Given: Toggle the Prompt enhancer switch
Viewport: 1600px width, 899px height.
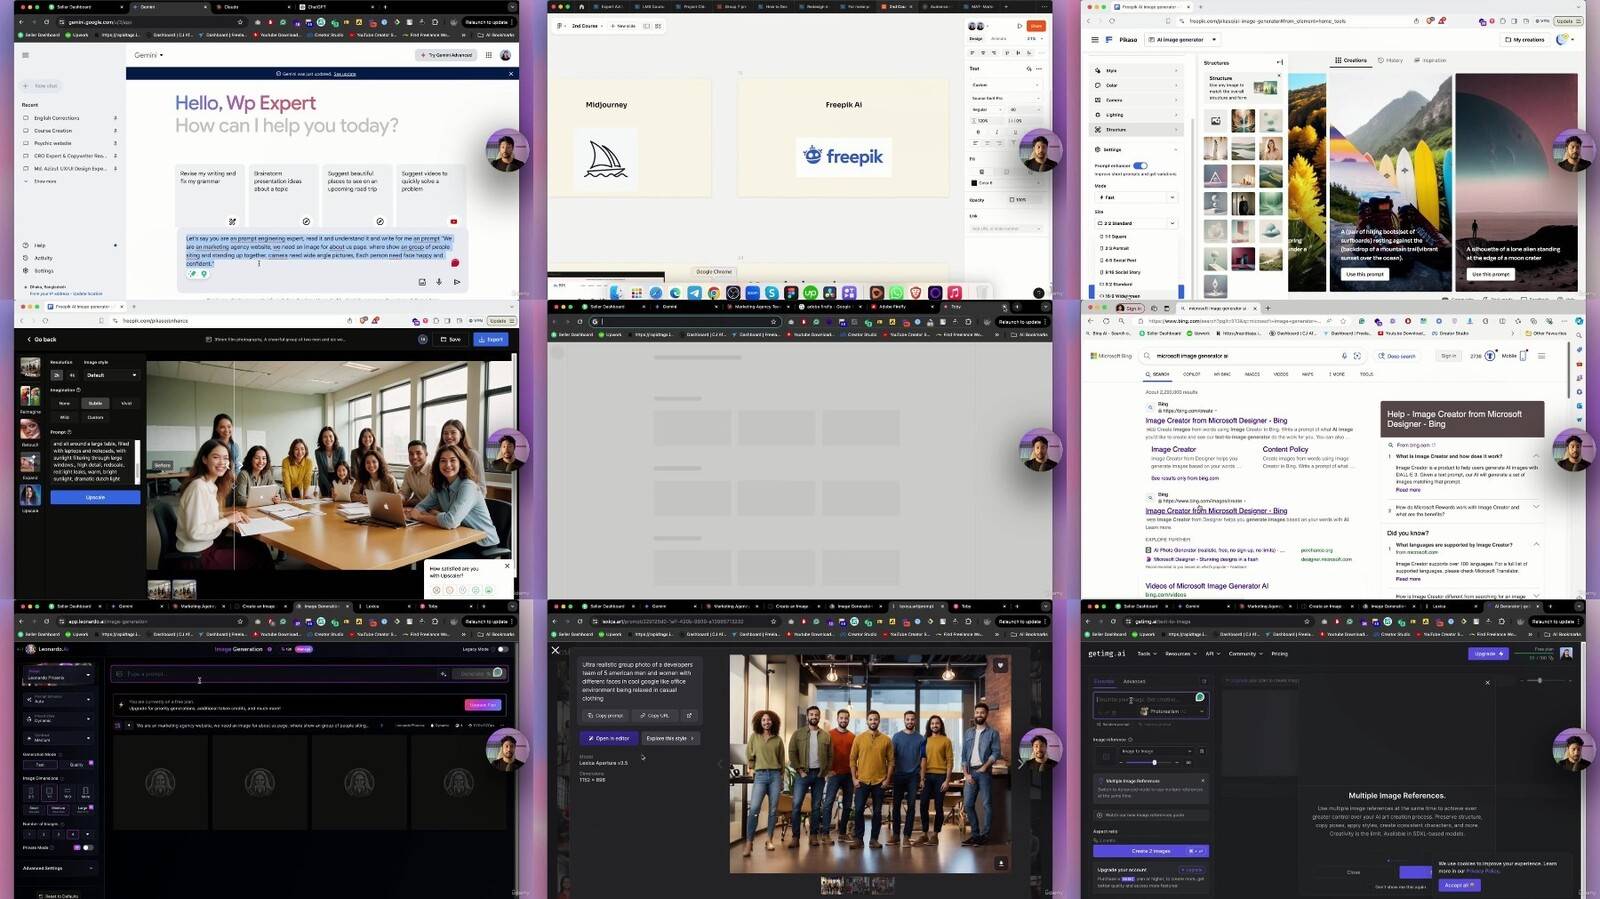Looking at the screenshot, I should (1140, 166).
